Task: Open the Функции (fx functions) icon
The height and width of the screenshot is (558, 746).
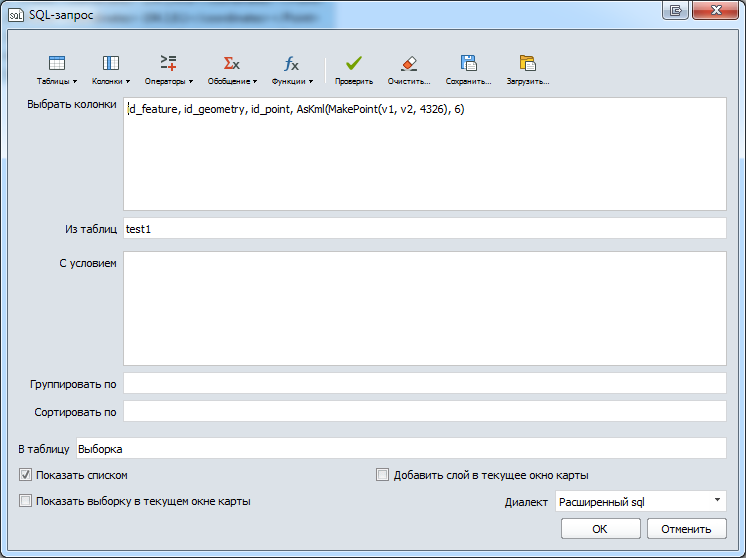Action: [x=291, y=64]
